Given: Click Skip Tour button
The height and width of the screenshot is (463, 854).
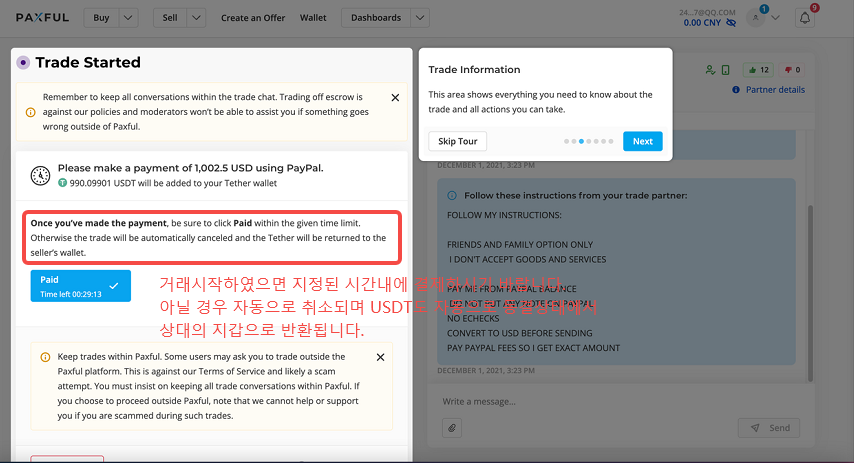Looking at the screenshot, I should 458,141.
